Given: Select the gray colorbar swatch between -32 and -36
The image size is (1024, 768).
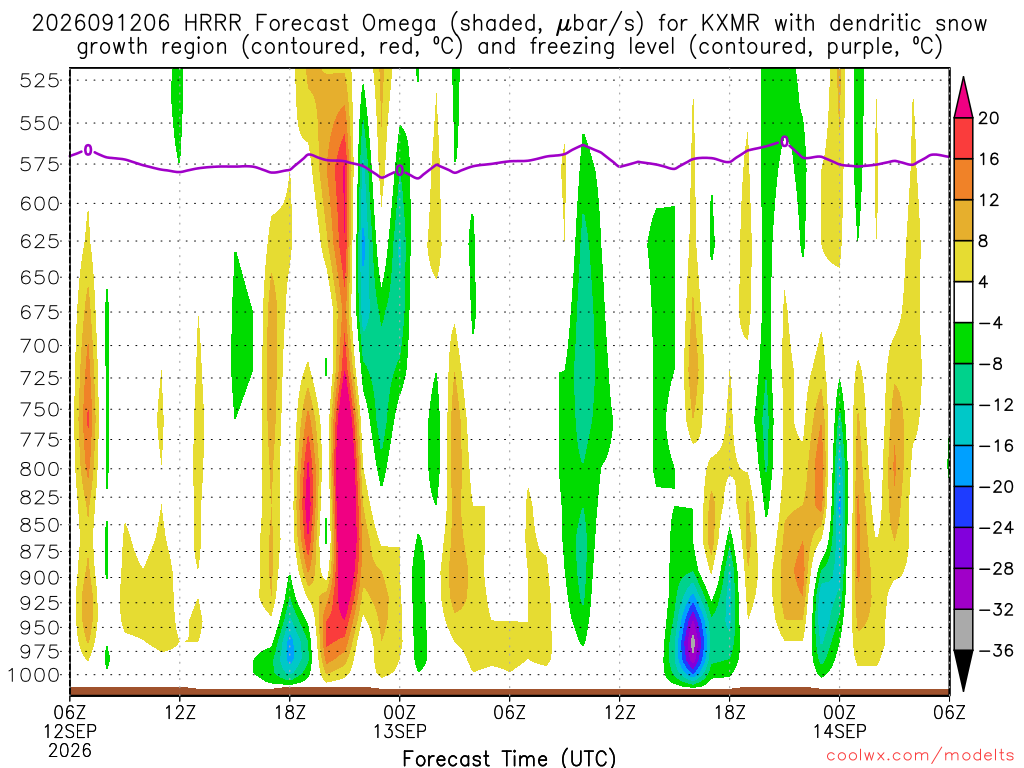Looking at the screenshot, I should coord(963,630).
